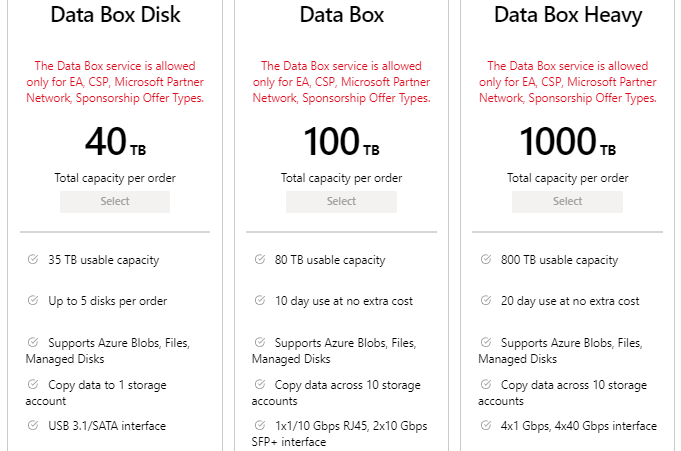
Task: Click Select button under Data Box 100 TB
Action: coord(341,202)
